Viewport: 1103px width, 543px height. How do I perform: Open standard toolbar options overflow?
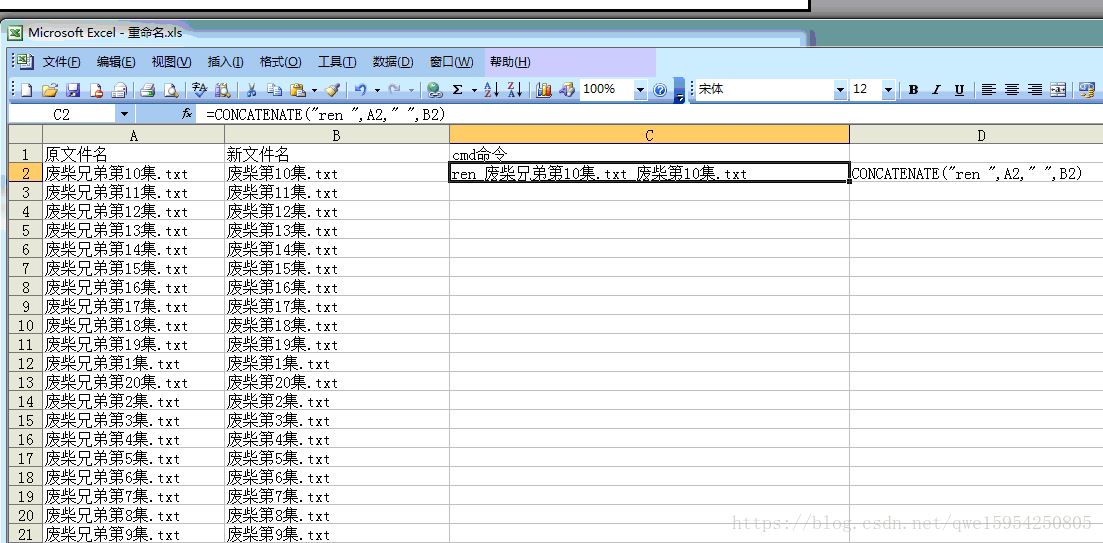pos(679,91)
